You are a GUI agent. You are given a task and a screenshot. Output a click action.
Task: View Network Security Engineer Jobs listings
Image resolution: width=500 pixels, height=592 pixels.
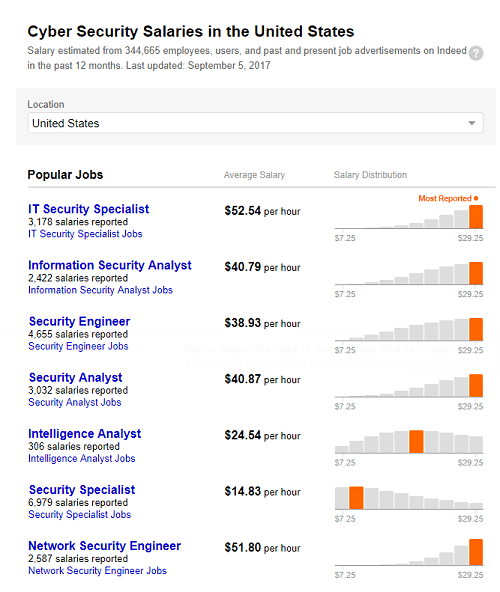[x=97, y=571]
